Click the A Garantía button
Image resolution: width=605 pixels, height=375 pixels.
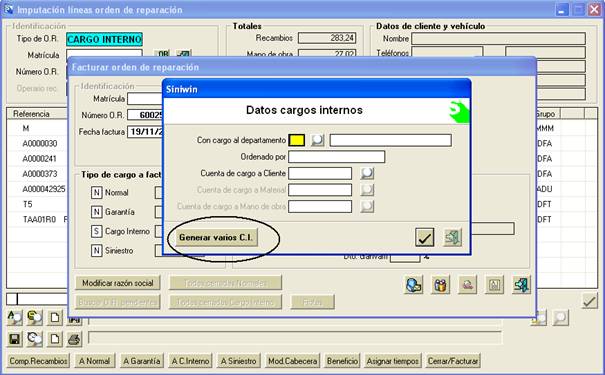[142, 361]
